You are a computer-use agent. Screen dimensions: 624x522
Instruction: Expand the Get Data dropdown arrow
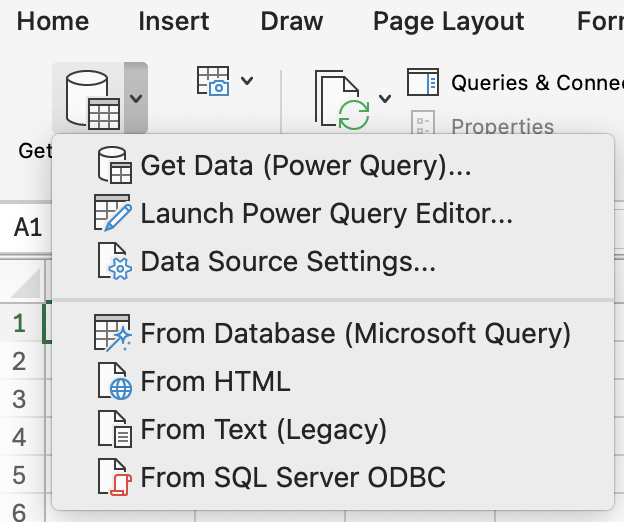click(136, 99)
